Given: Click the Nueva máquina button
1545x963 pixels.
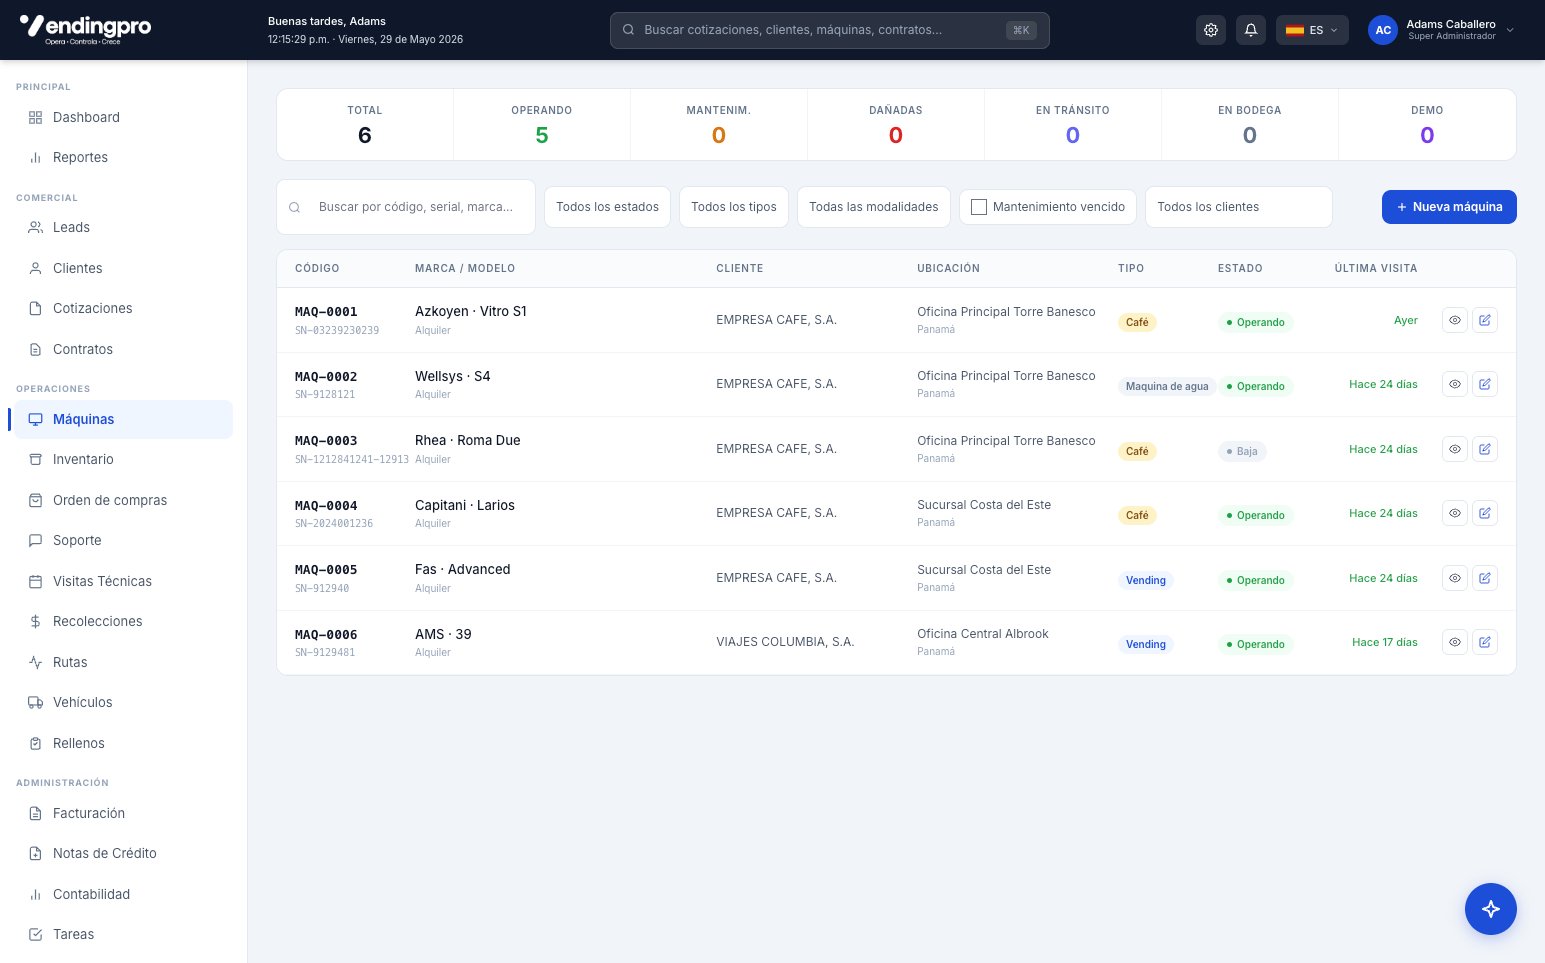Looking at the screenshot, I should [1449, 207].
